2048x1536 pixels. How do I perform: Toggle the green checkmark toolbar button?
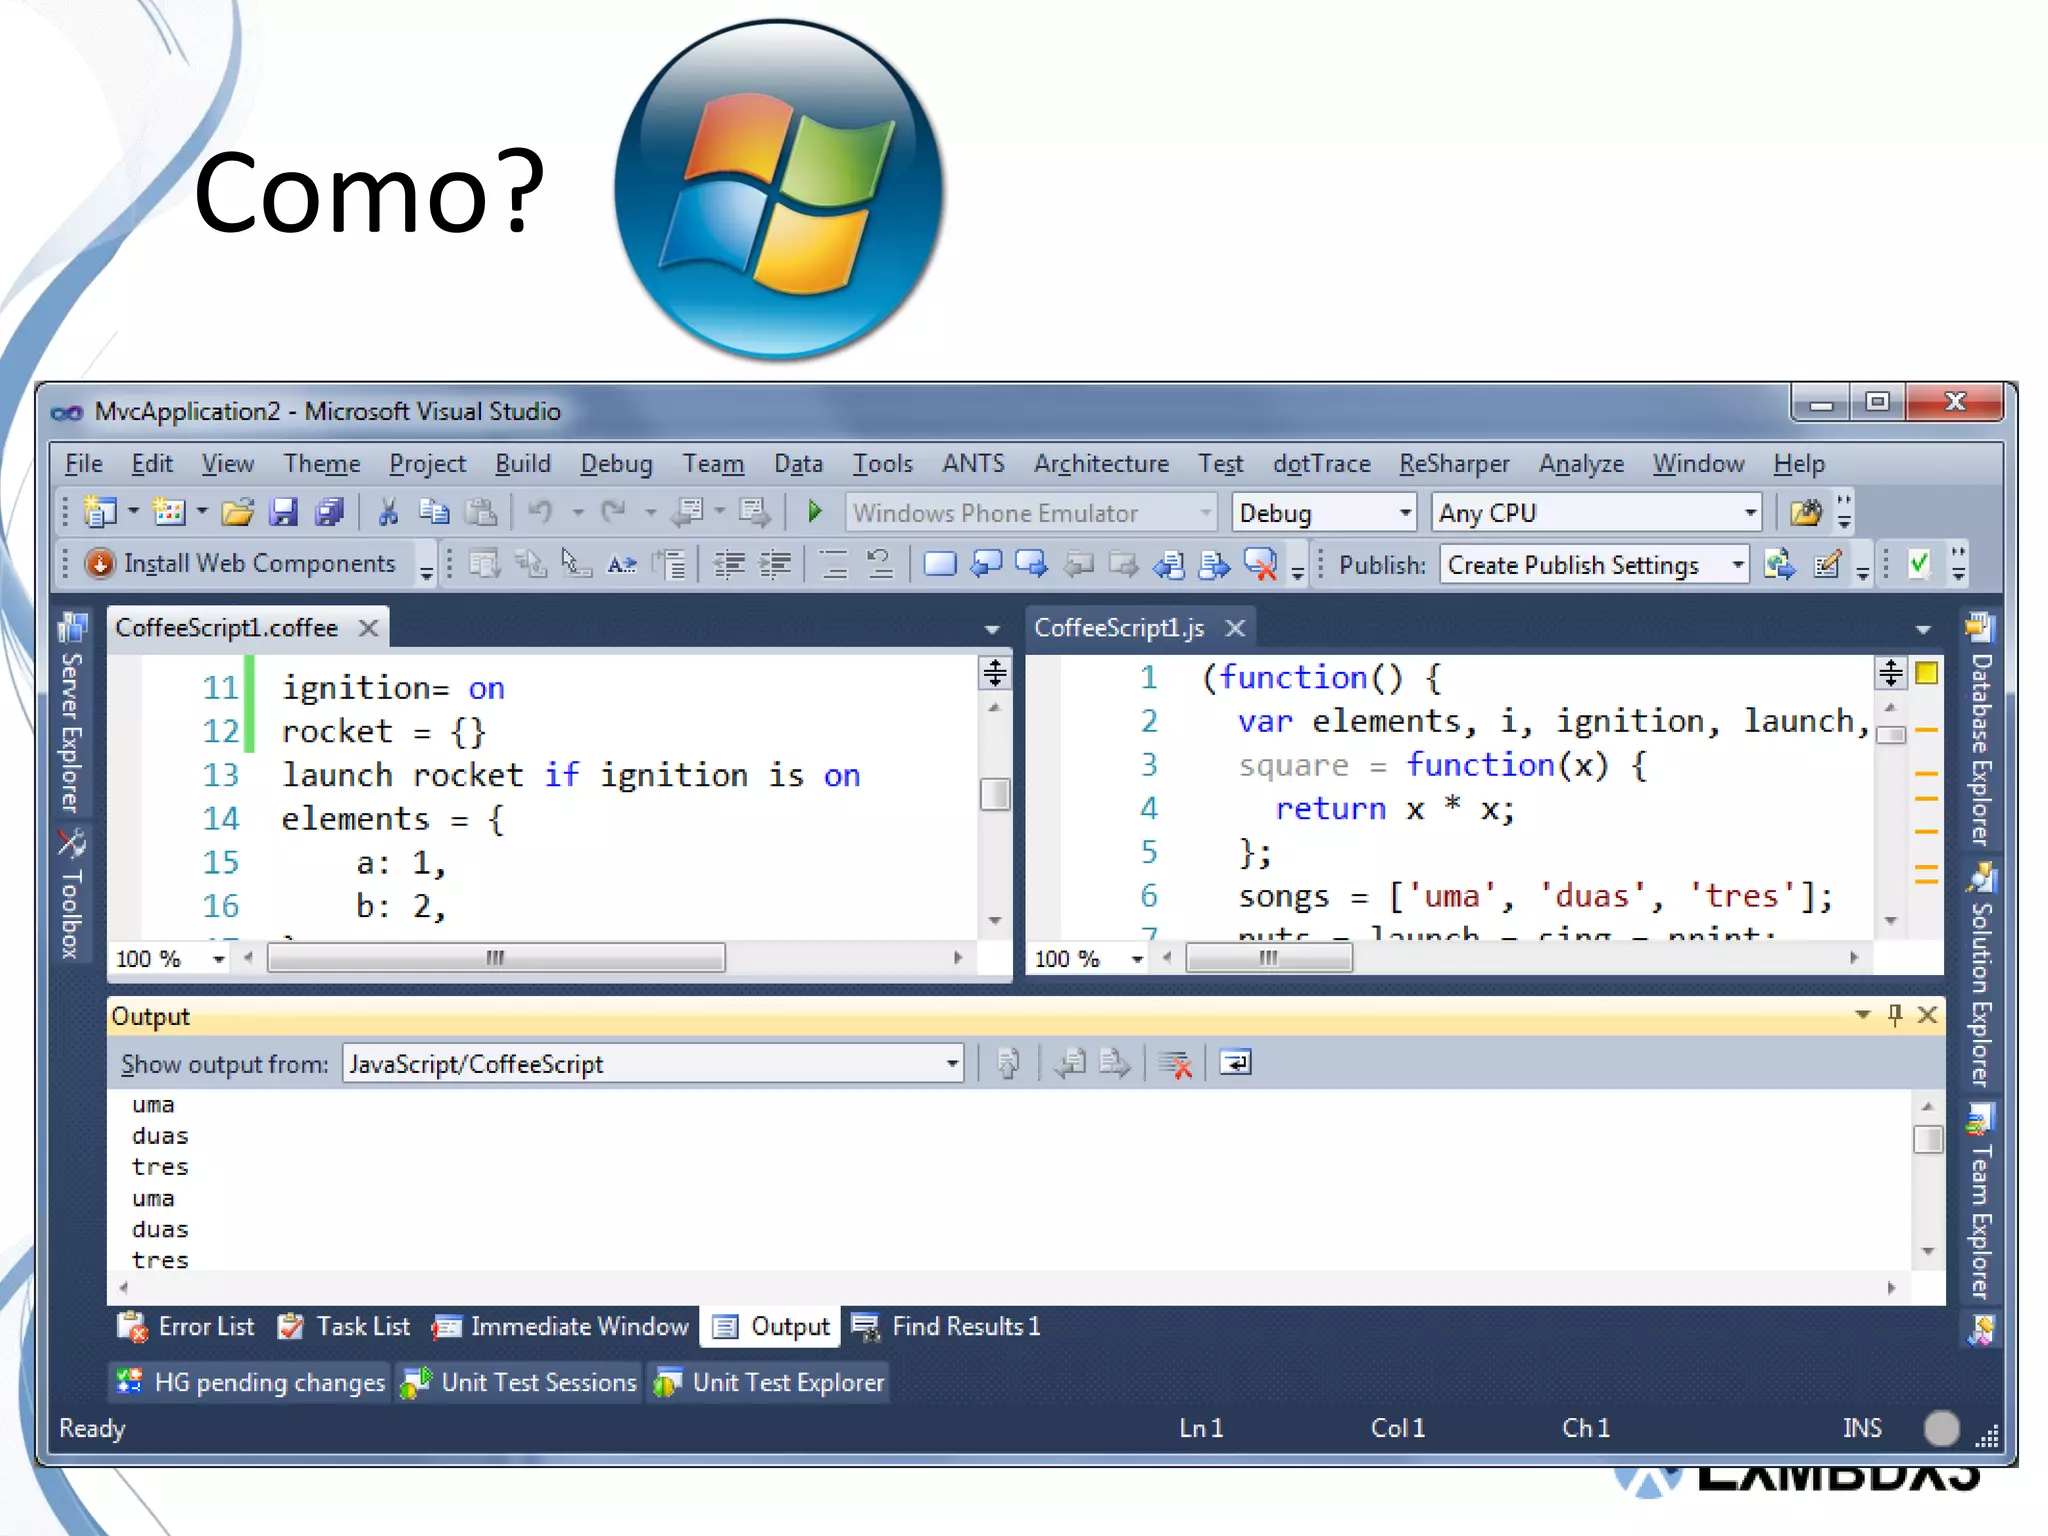point(1919,565)
